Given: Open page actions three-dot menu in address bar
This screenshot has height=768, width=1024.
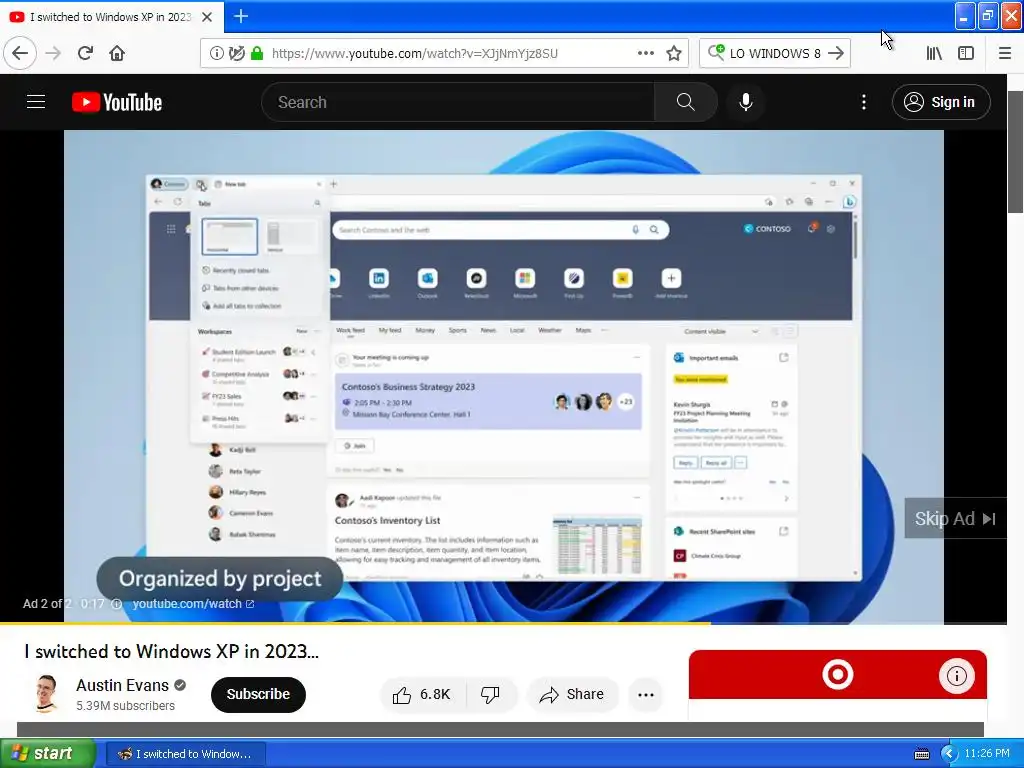Looking at the screenshot, I should [x=645, y=53].
